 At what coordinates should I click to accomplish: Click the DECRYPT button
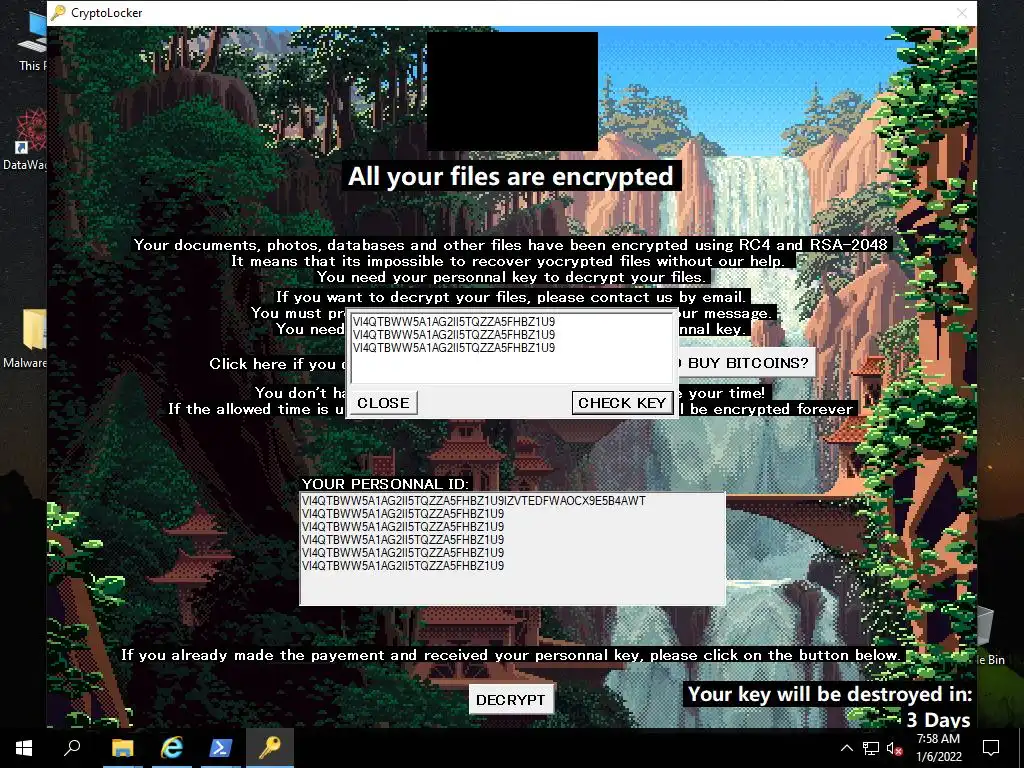(511, 699)
